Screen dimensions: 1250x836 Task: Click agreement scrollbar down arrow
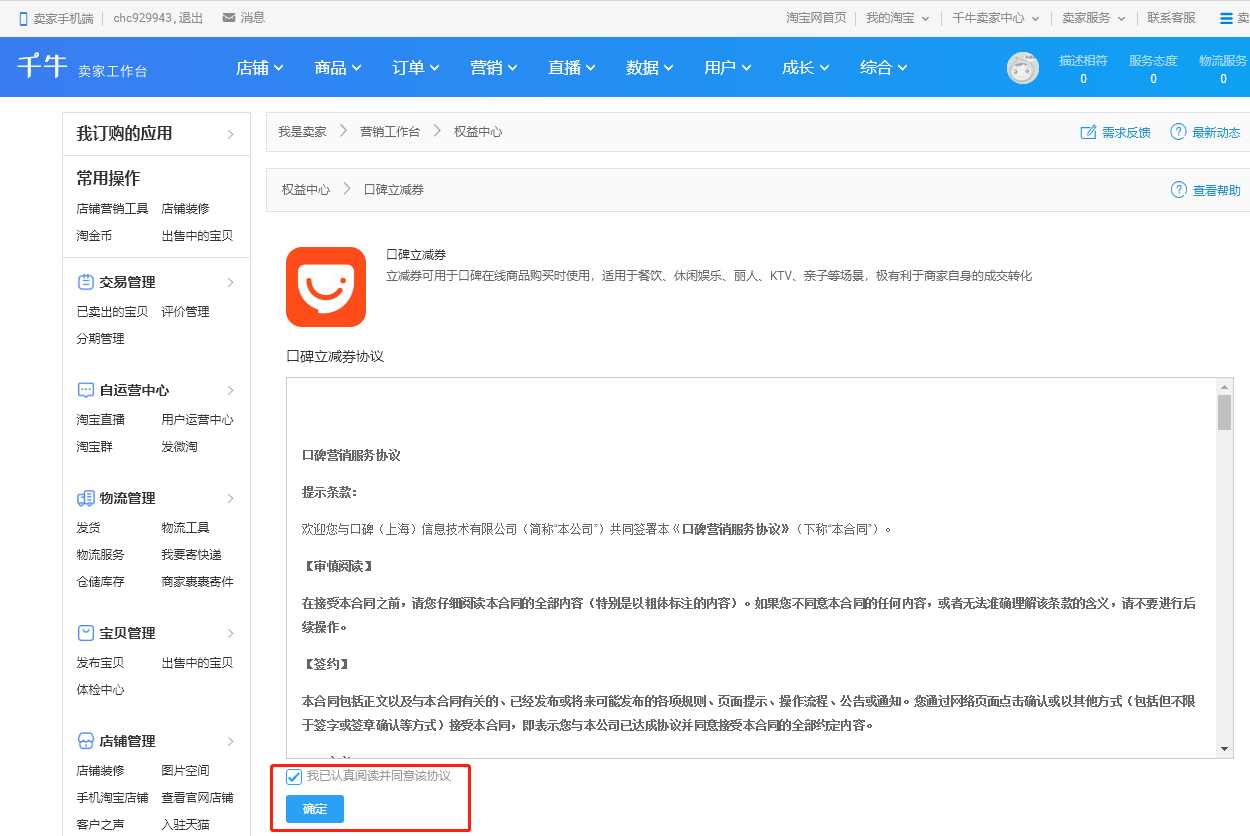coord(1224,749)
